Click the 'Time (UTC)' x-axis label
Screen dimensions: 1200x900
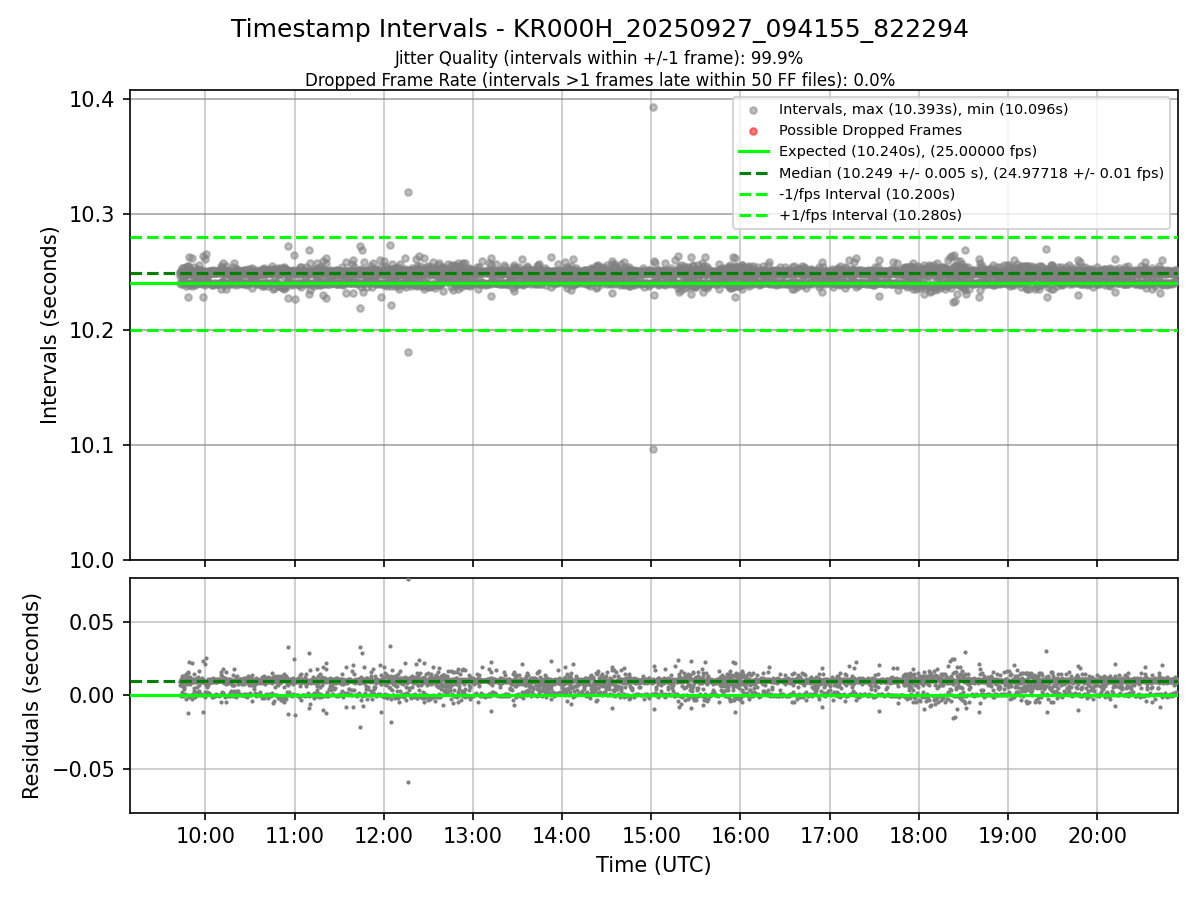(653, 865)
